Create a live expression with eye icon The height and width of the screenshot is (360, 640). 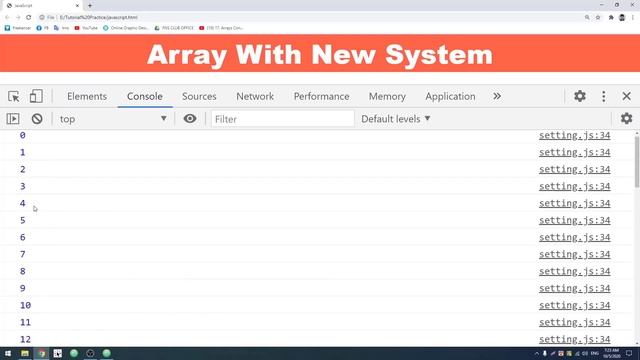190,119
